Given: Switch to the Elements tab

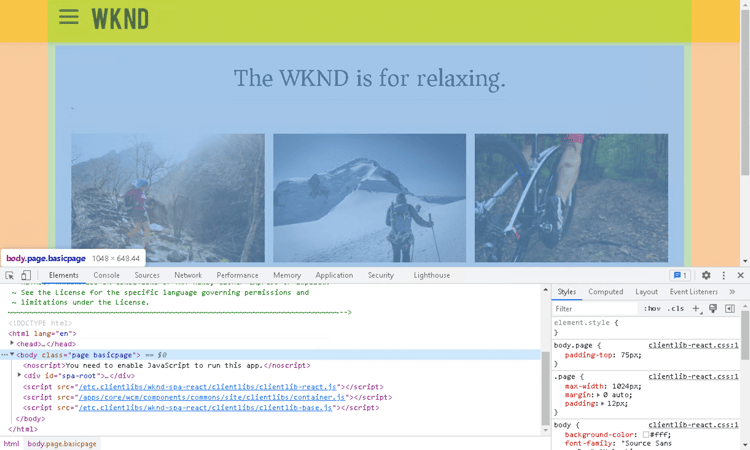Looking at the screenshot, I should coord(64,275).
